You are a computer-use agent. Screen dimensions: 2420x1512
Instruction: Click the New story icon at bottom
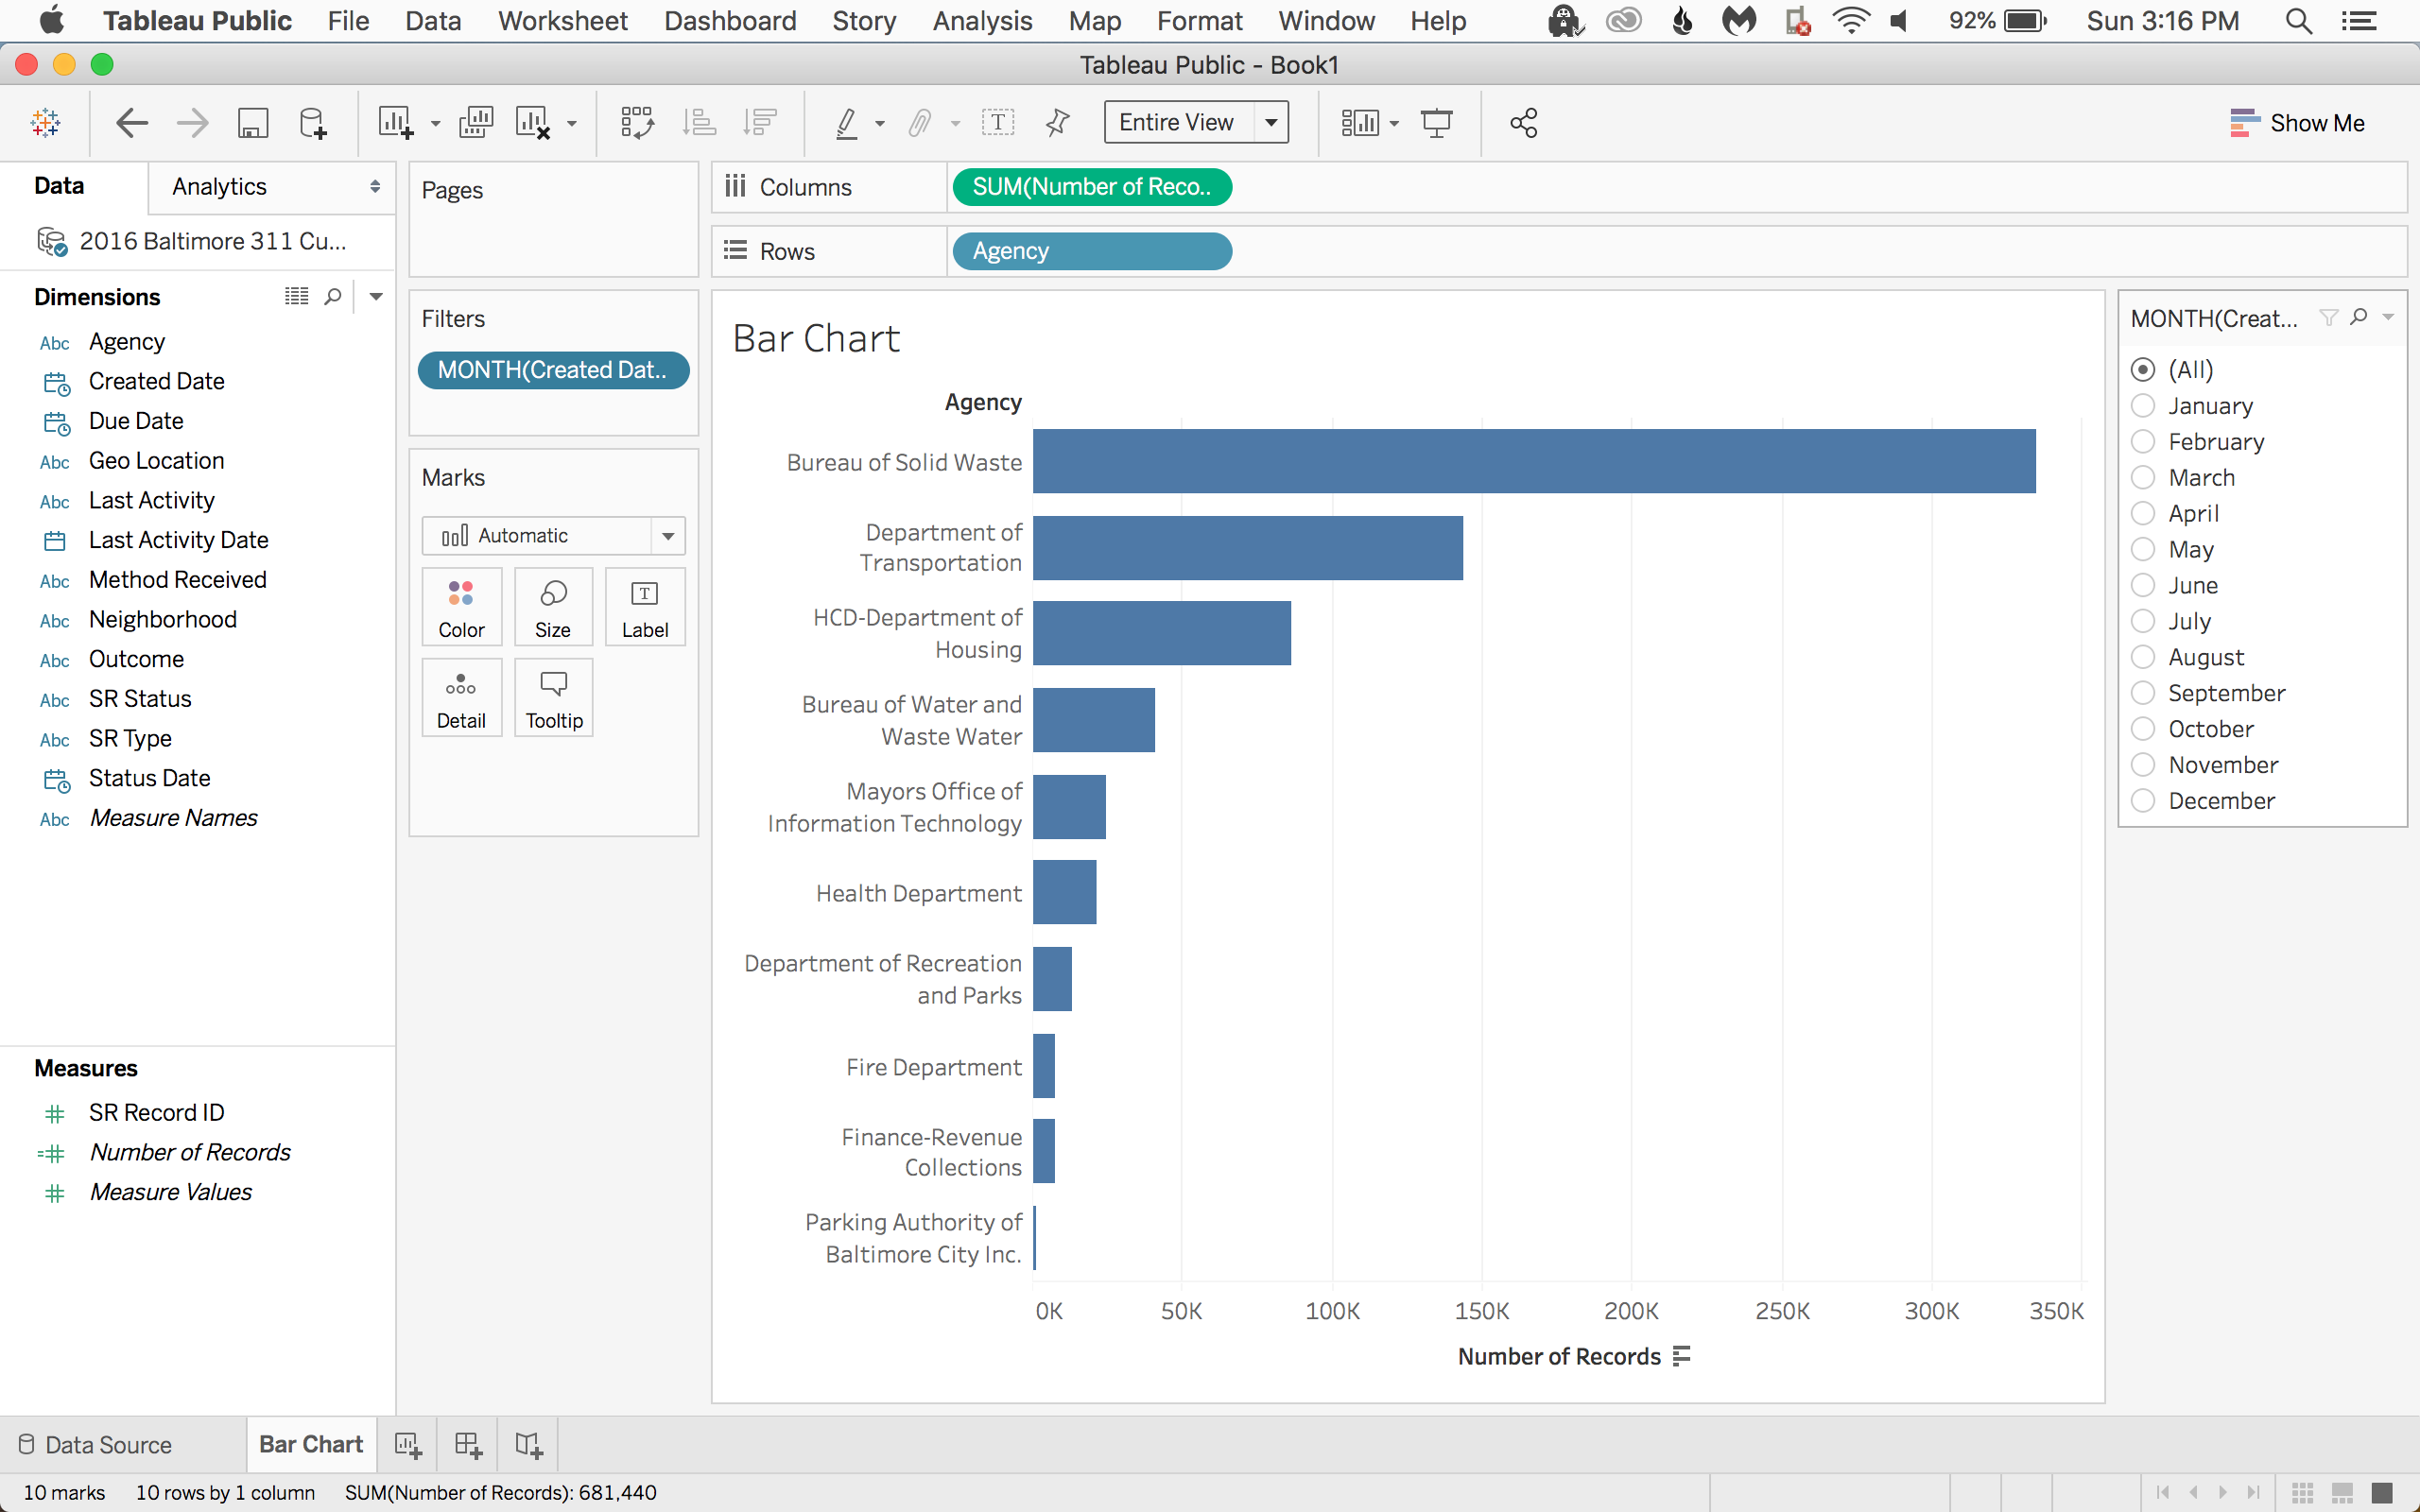pyautogui.click(x=529, y=1444)
